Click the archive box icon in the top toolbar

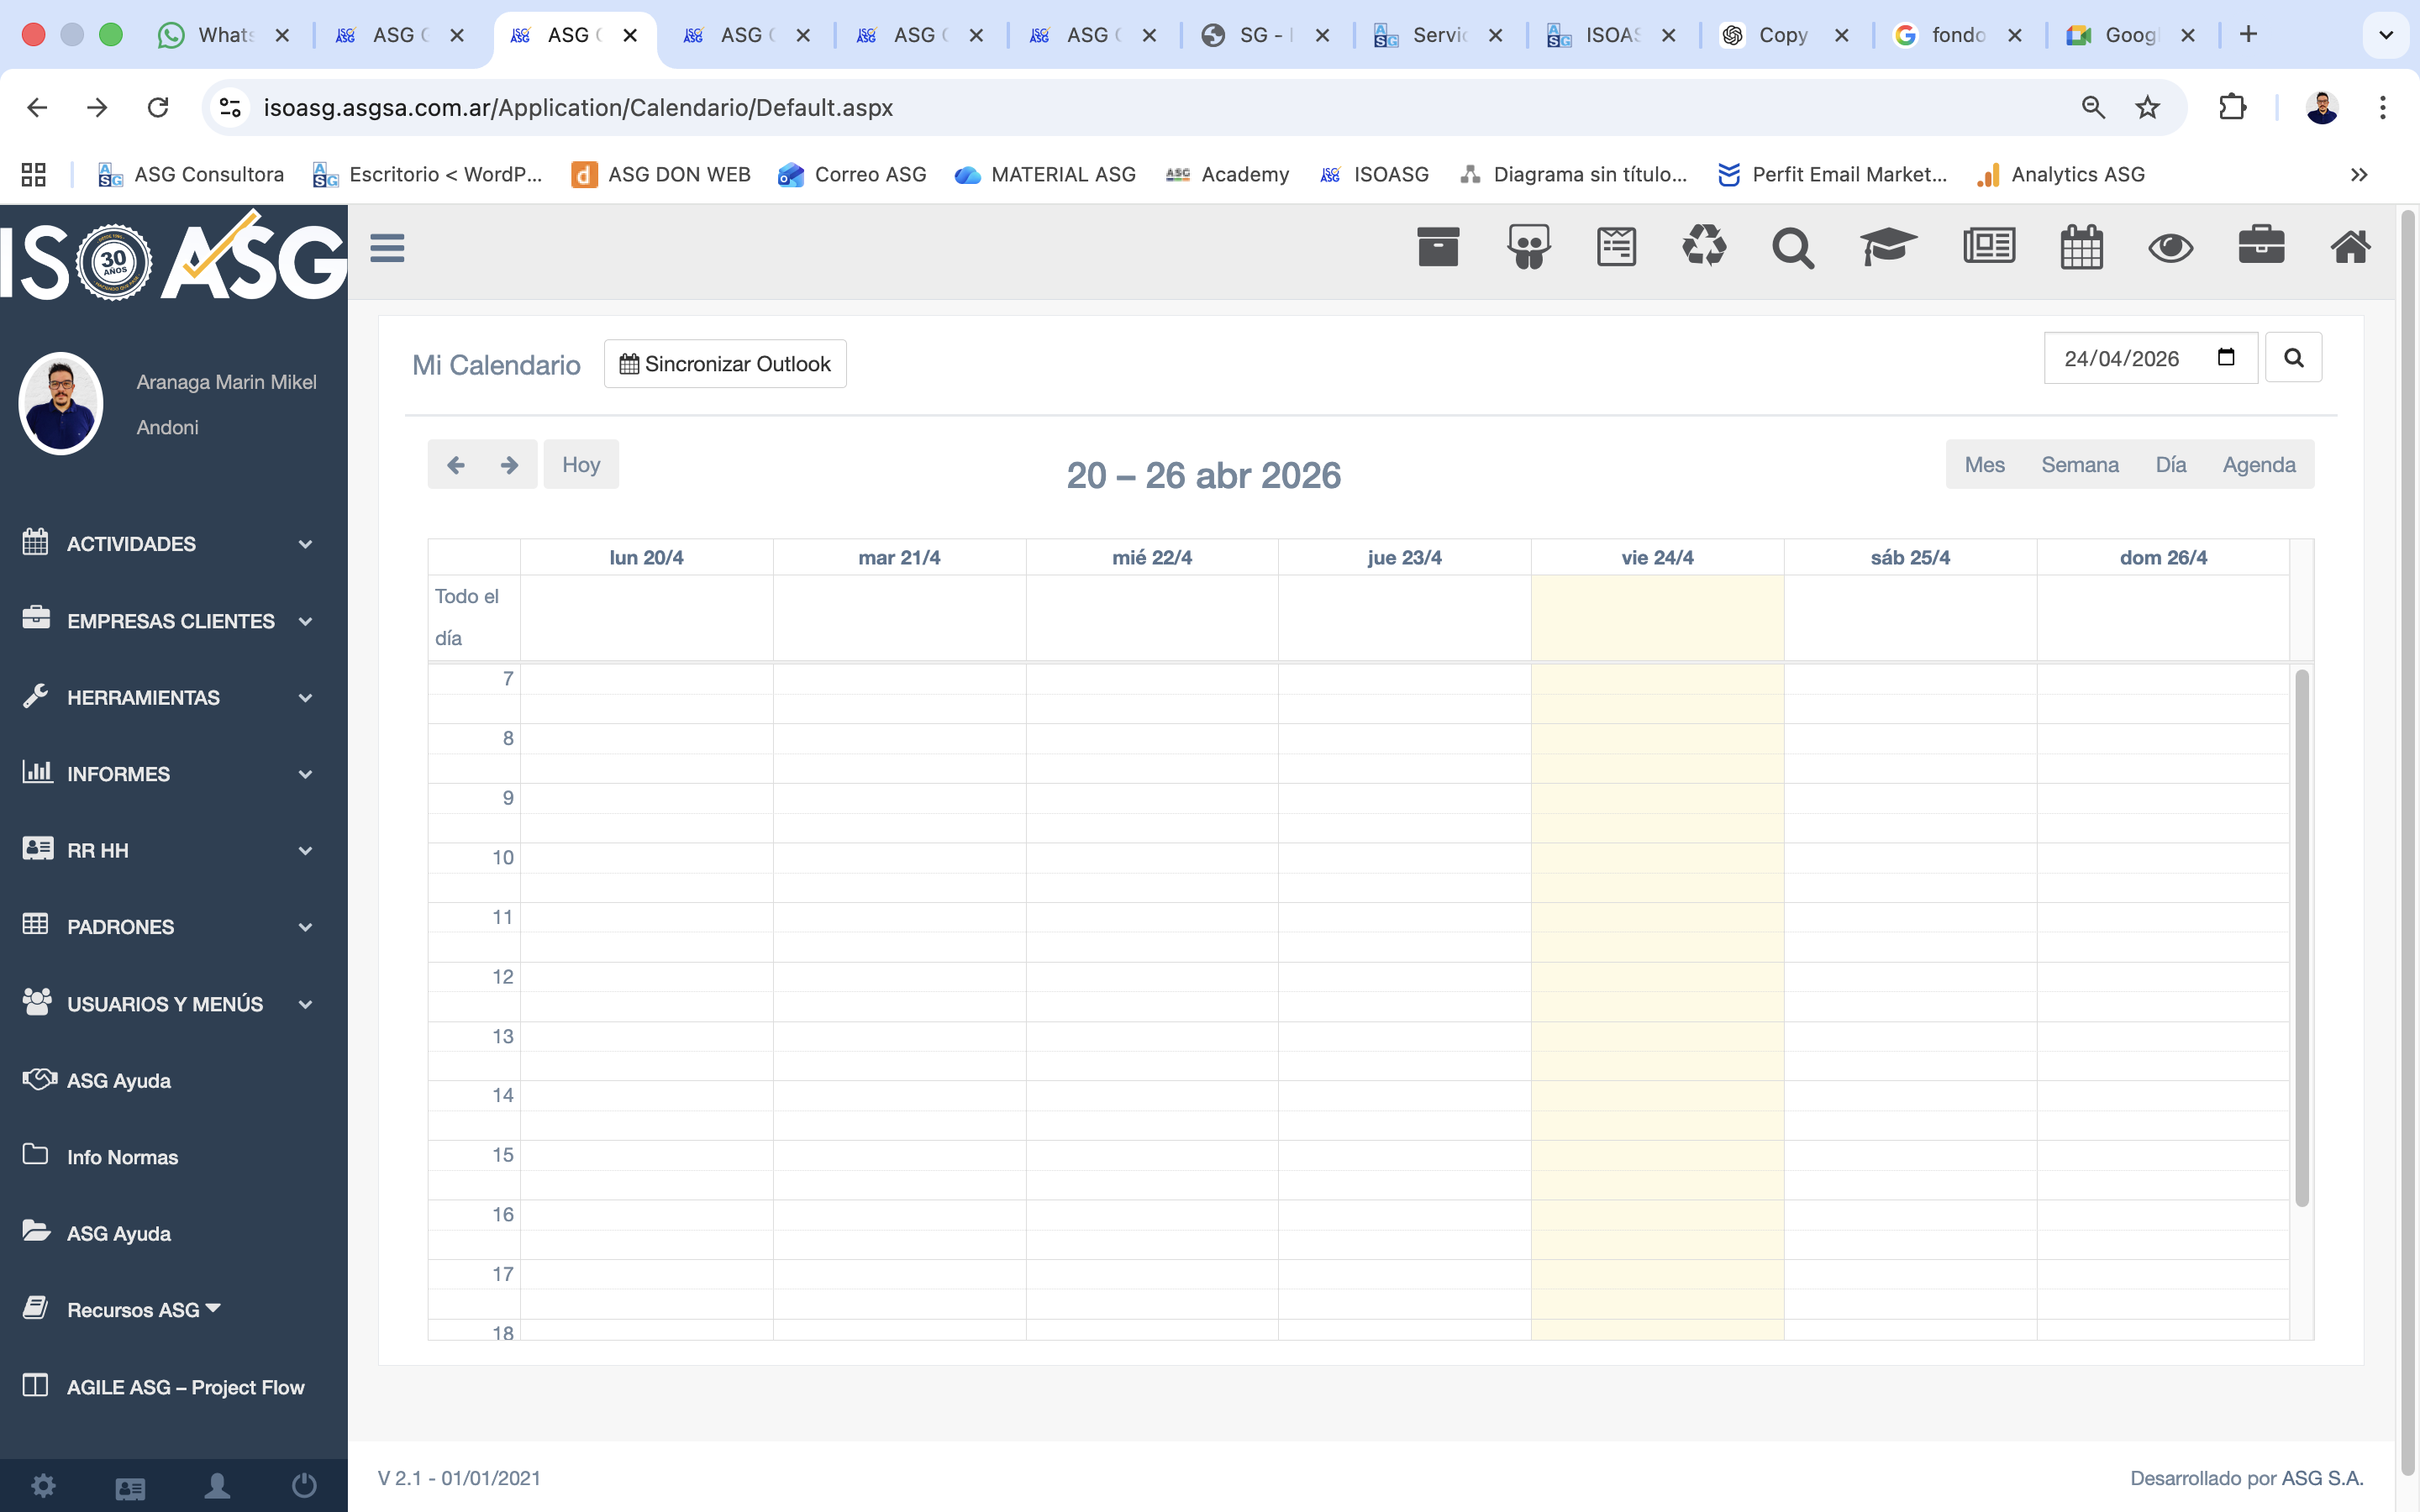coord(1438,247)
